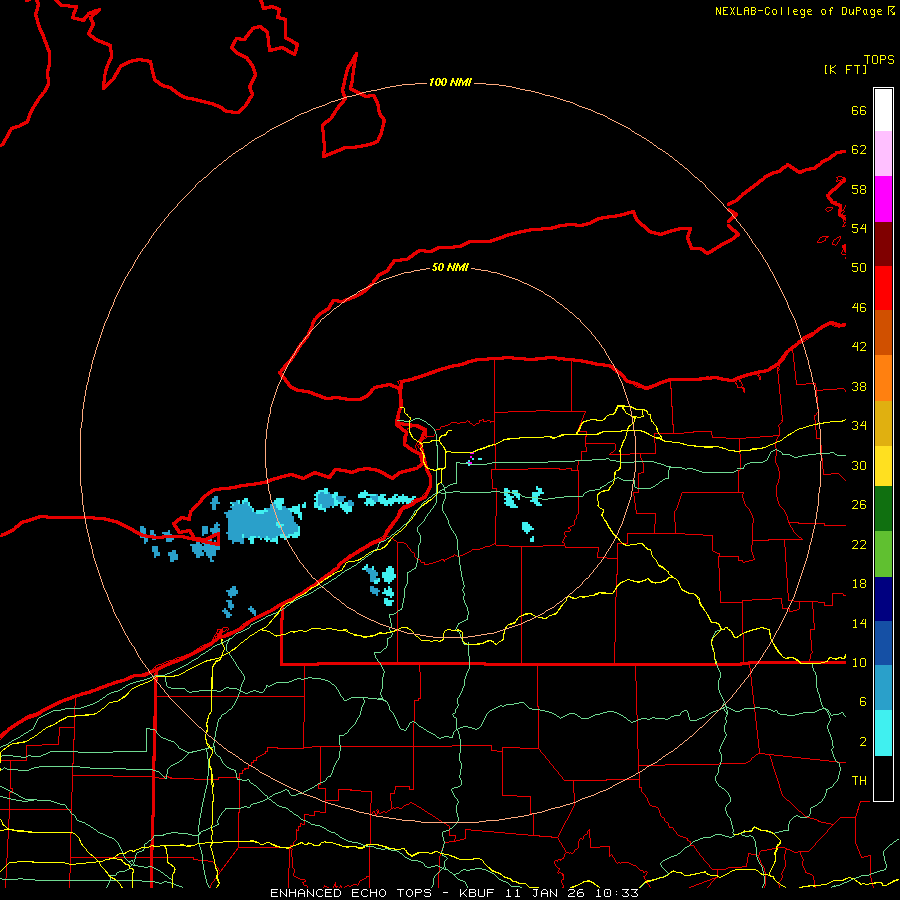900x900 pixels.
Task: Click the ENHANCED ECHO TOPS KBUF caption
Action: (x=454, y=893)
